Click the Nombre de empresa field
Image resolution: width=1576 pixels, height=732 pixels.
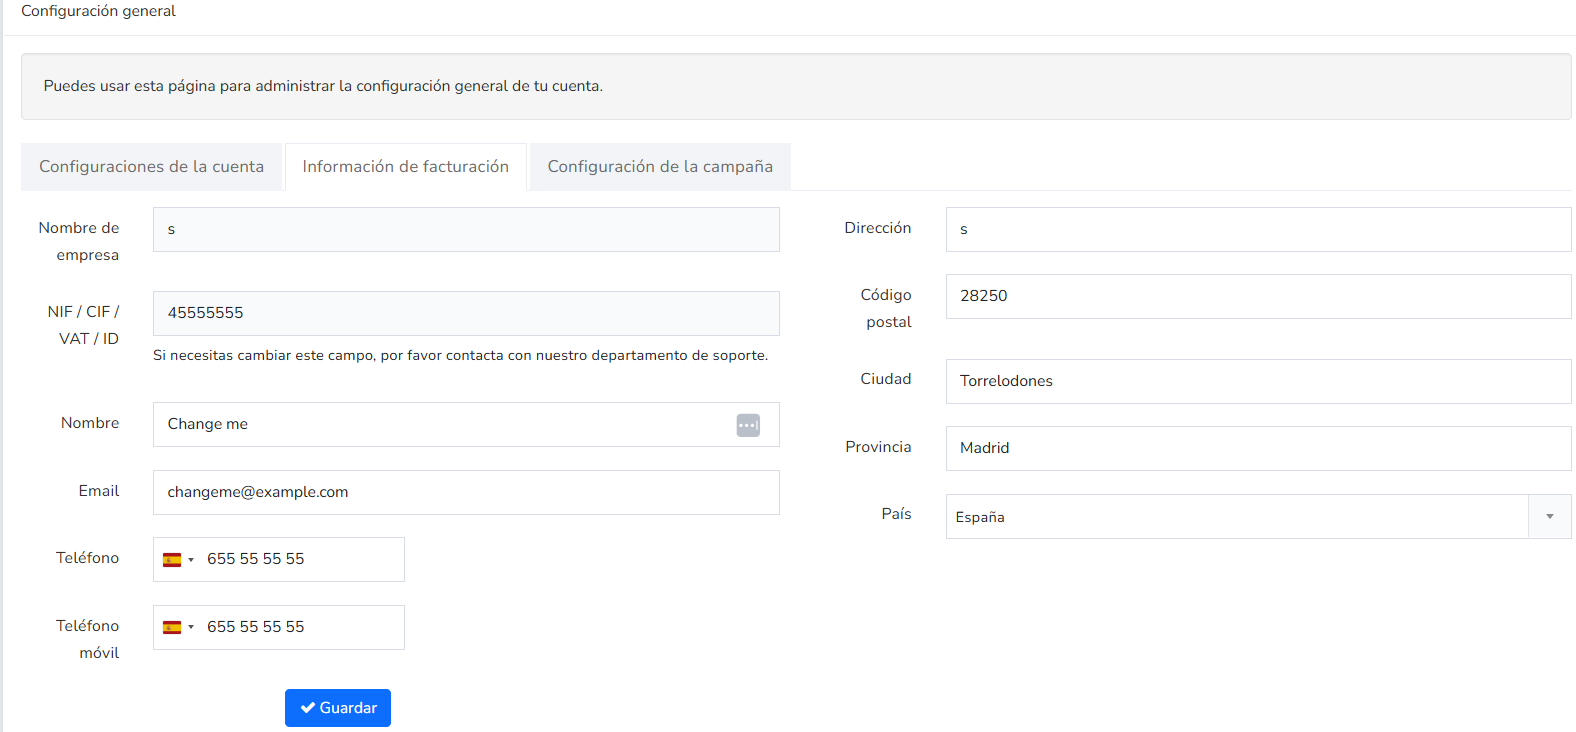click(466, 230)
